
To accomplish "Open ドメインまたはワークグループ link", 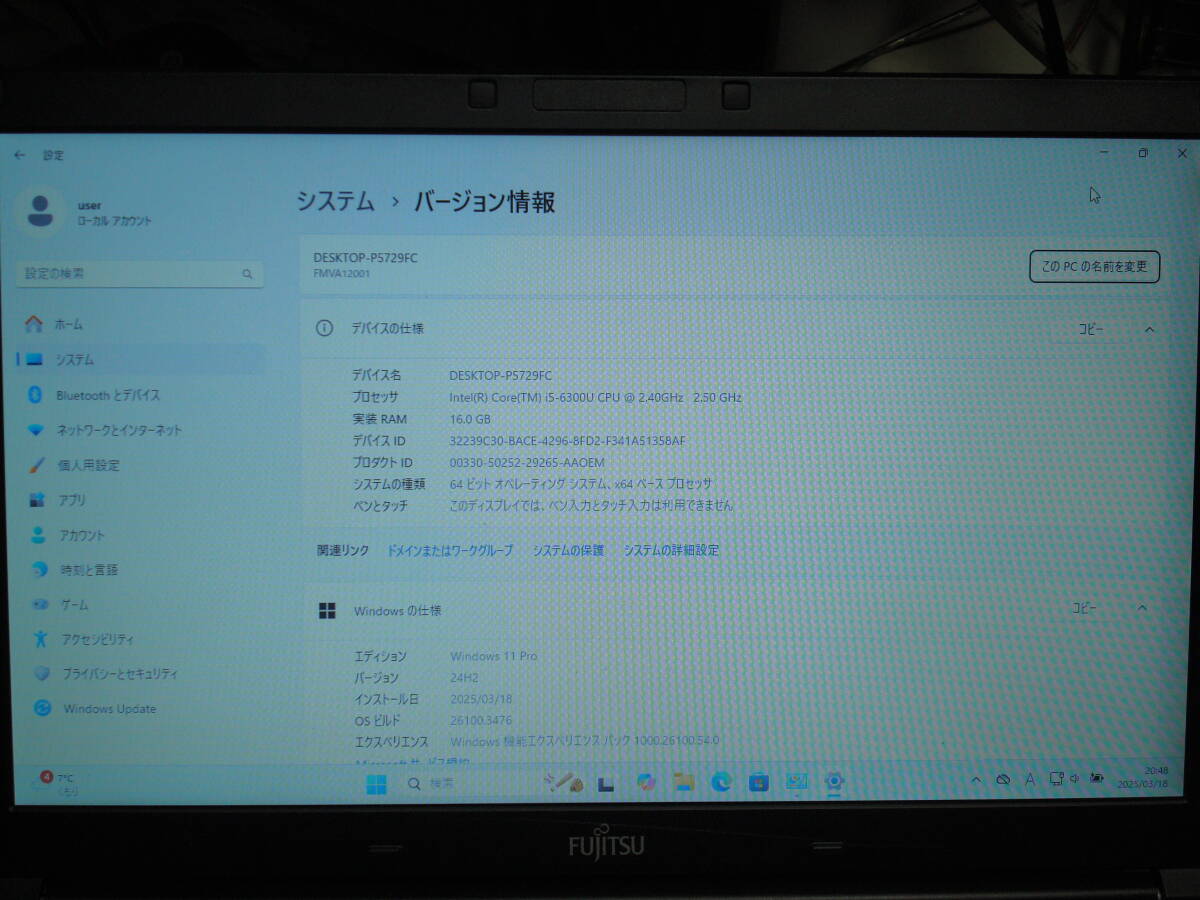I will [450, 550].
